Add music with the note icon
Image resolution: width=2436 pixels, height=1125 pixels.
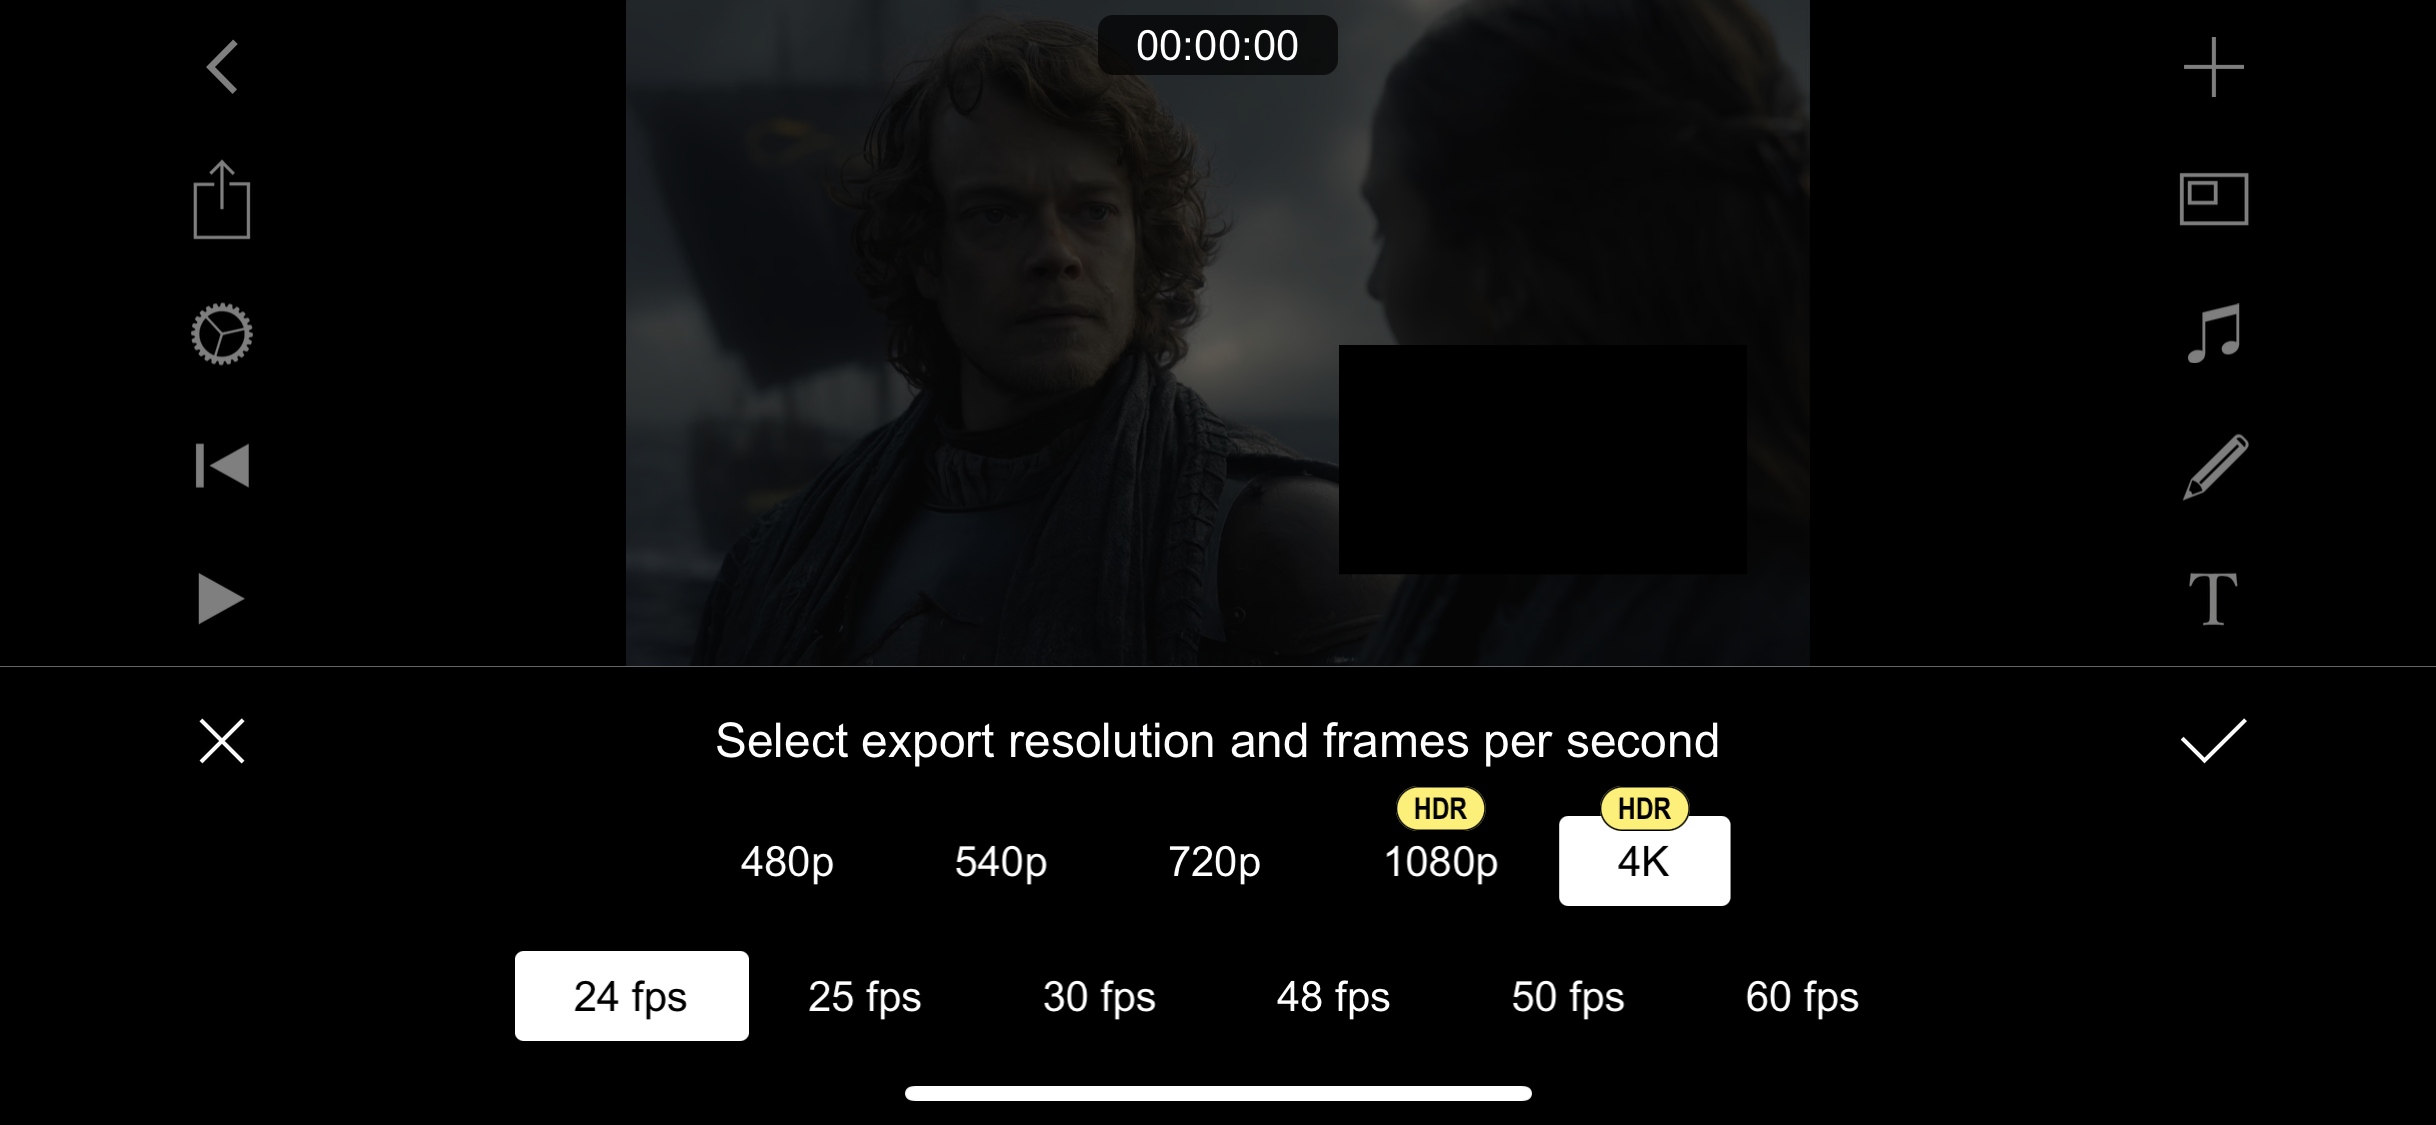click(x=2213, y=333)
